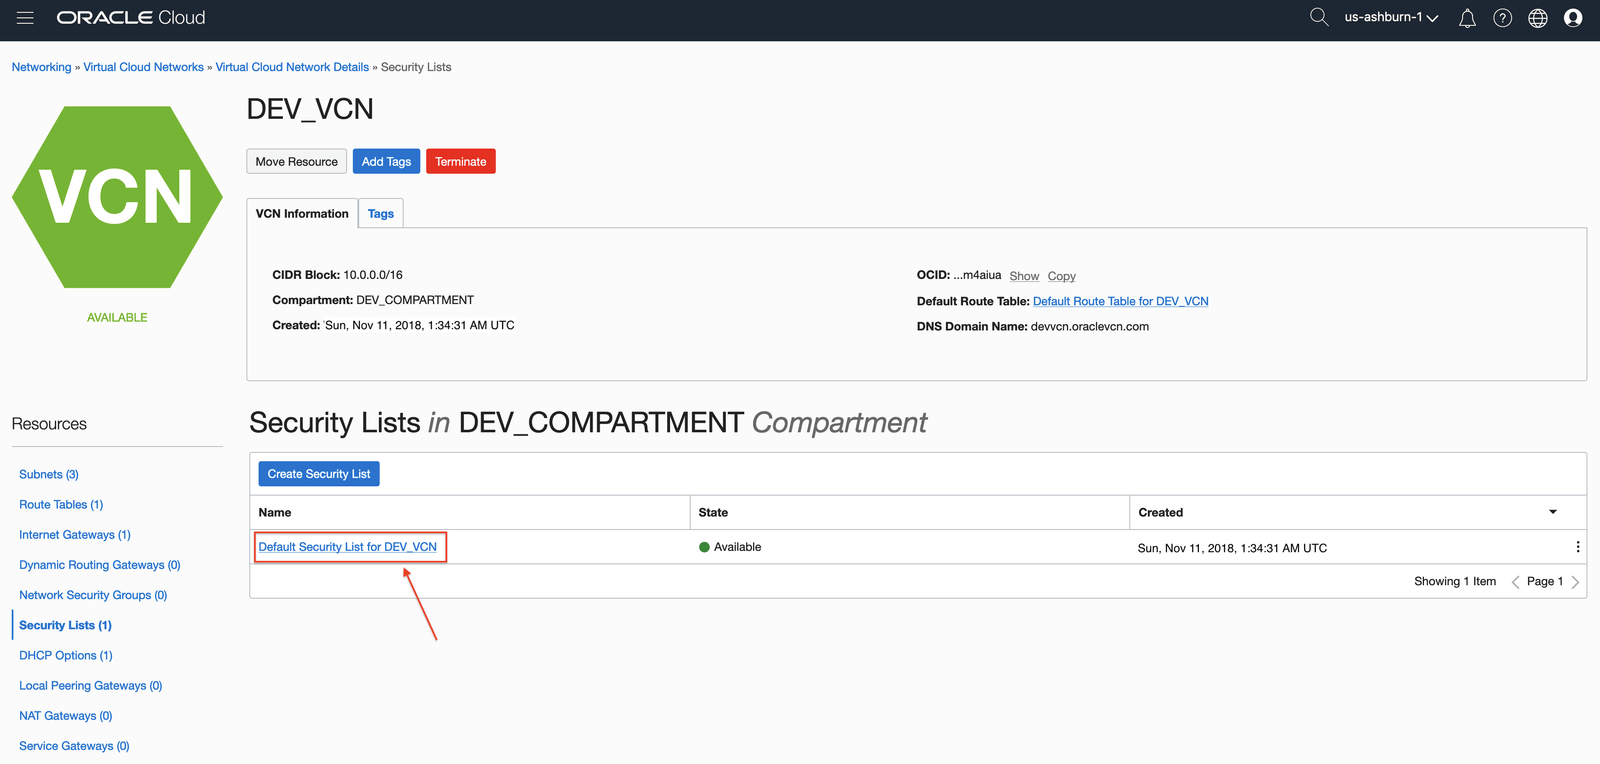Open the user profile icon
This screenshot has width=1600, height=764.
tap(1573, 18)
